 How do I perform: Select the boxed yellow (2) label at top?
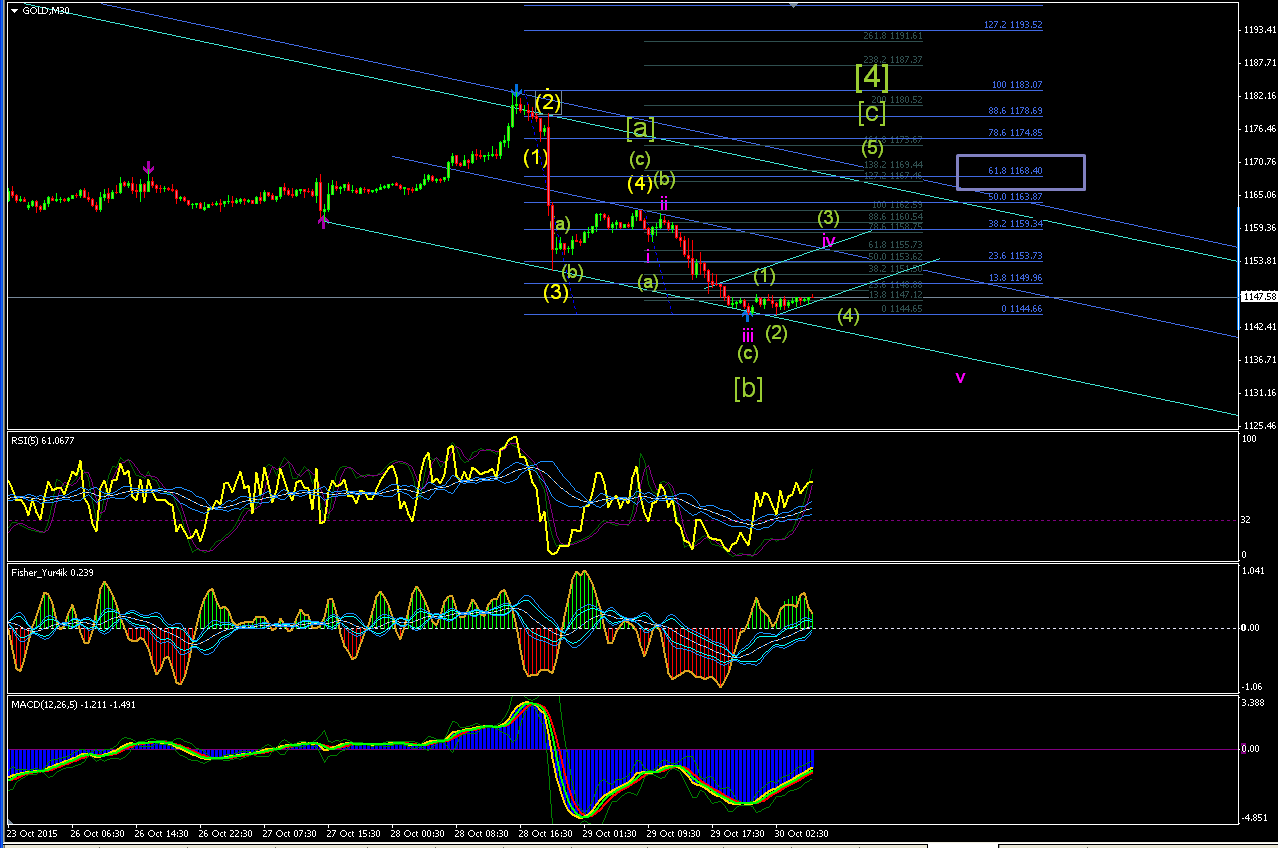click(x=548, y=102)
